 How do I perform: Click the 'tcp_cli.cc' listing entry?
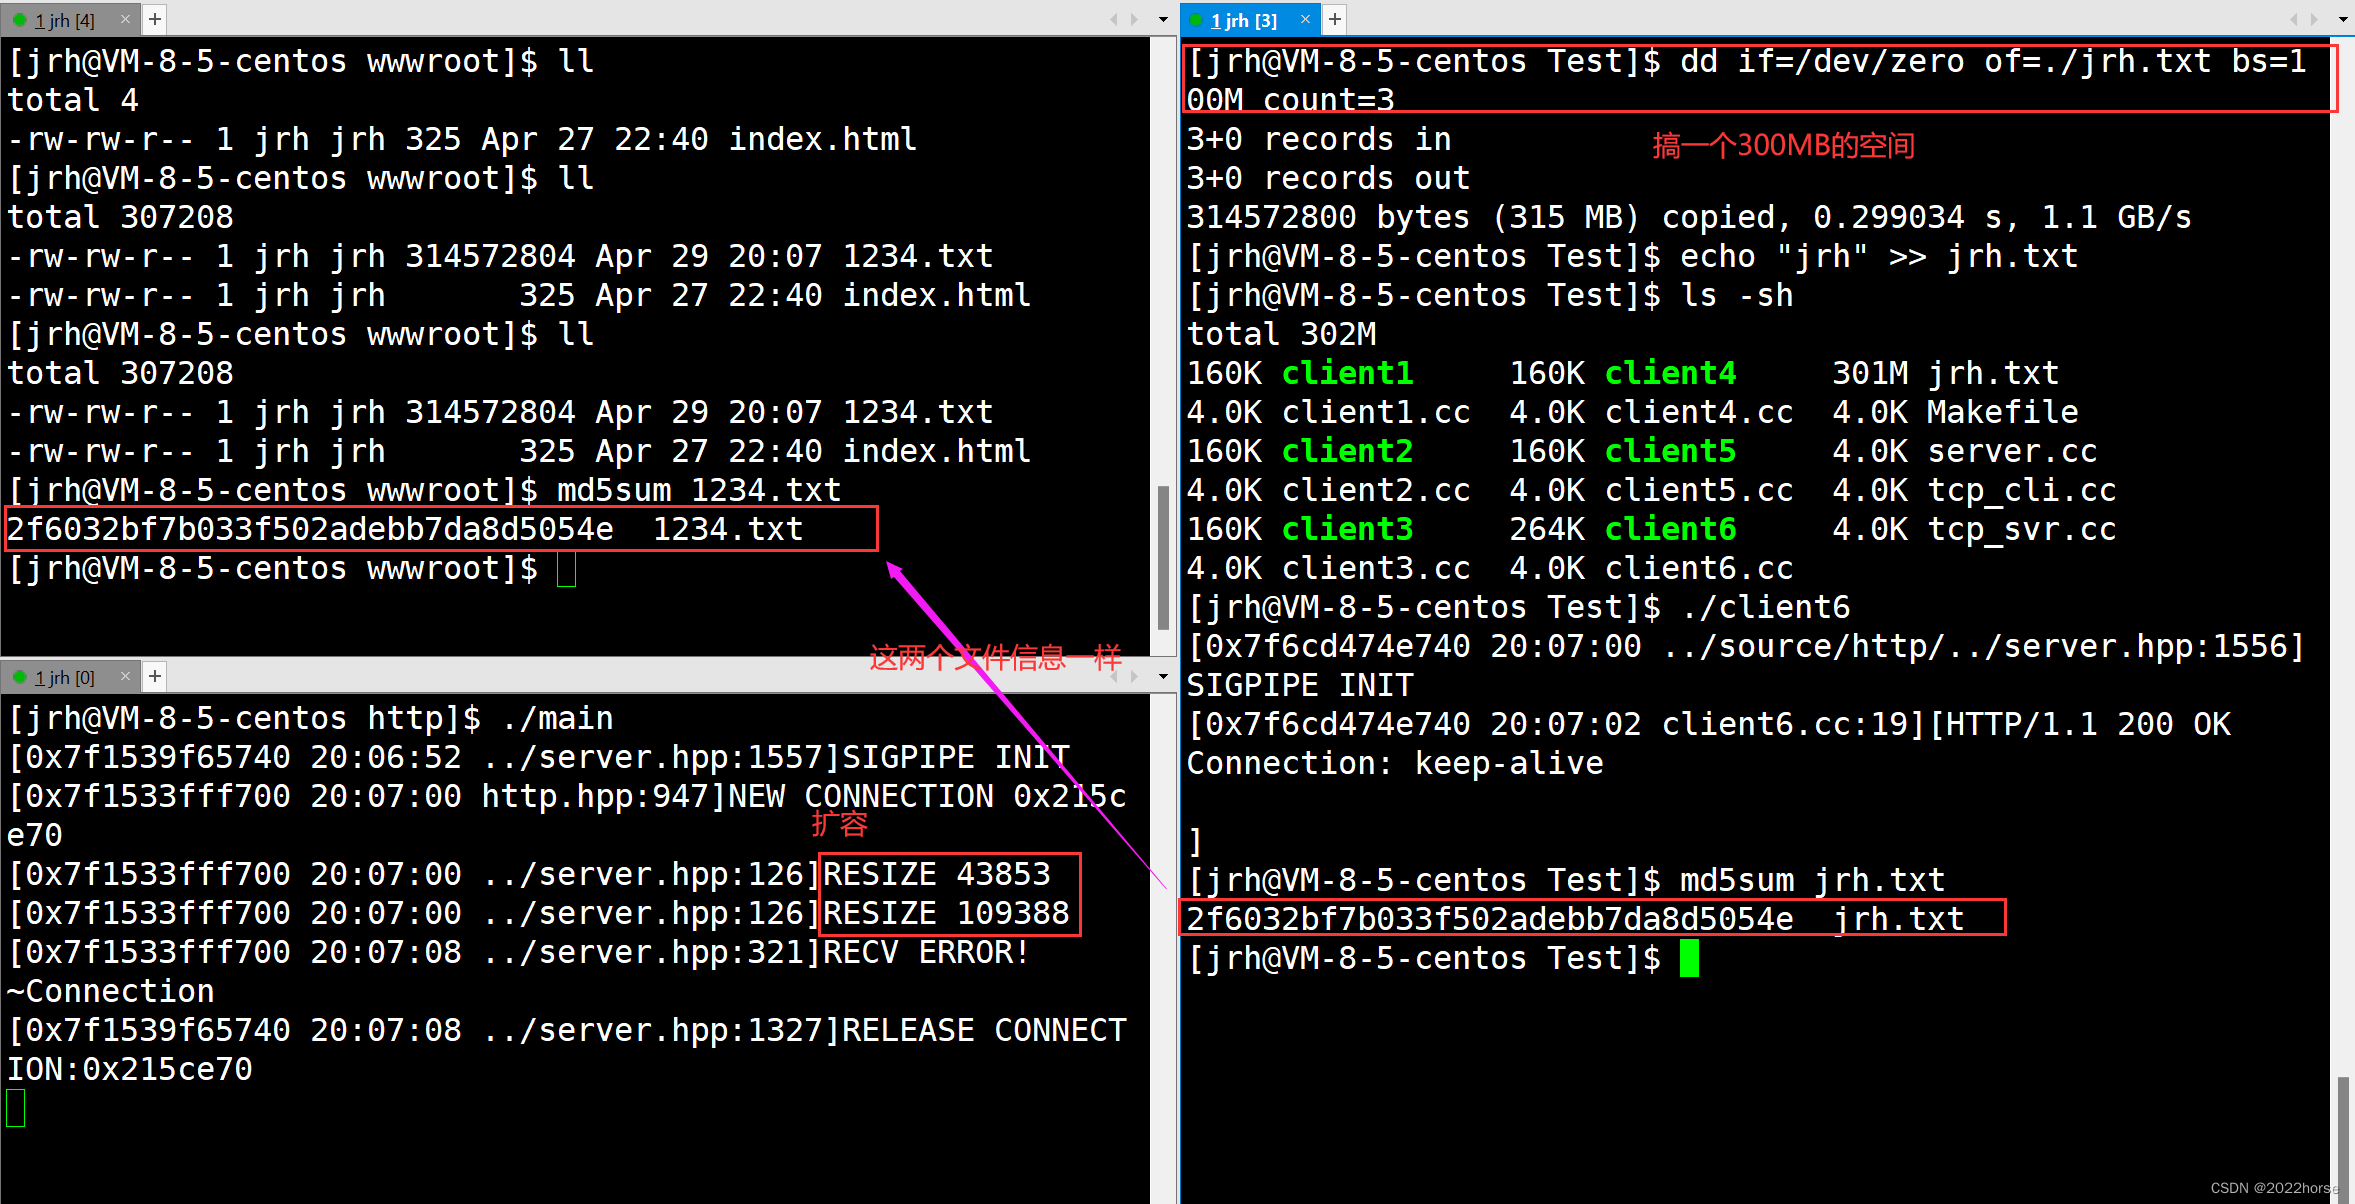2022,490
